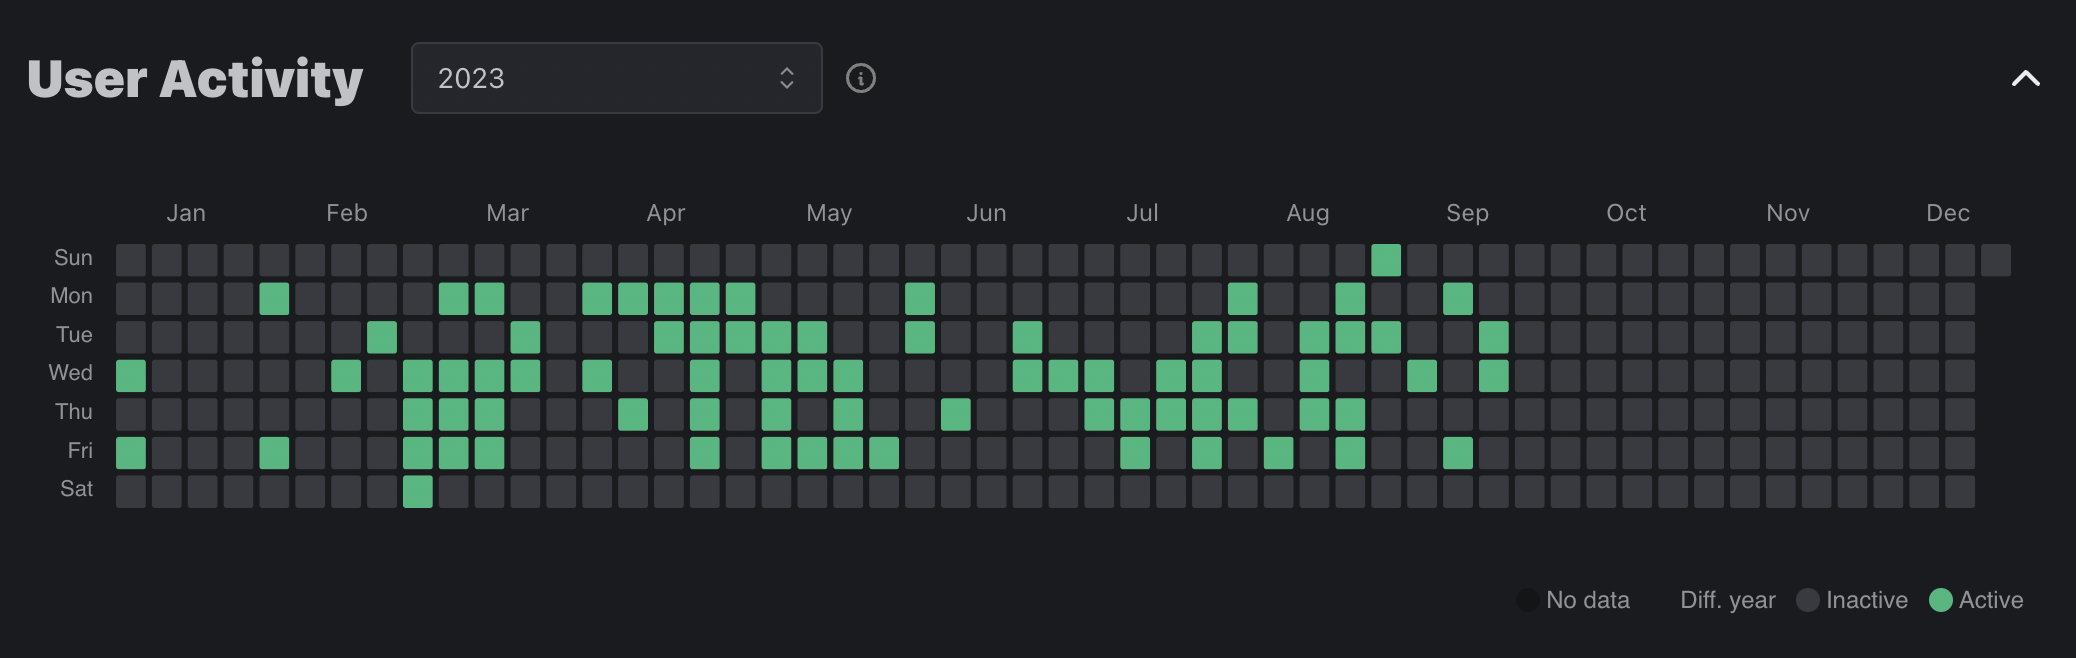Viewport: 2076px width, 658px height.
Task: Click the first Friday cell in January
Action: click(131, 453)
